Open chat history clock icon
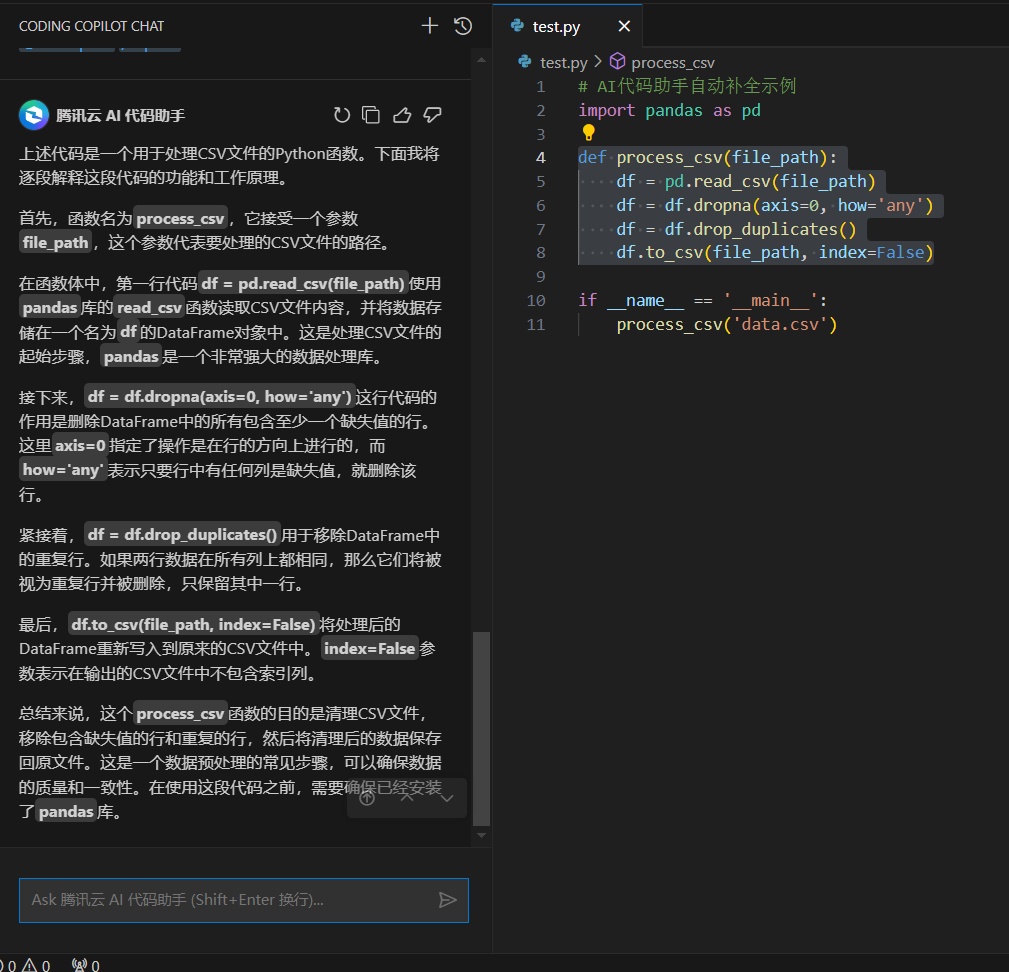The height and width of the screenshot is (972, 1009). [463, 26]
